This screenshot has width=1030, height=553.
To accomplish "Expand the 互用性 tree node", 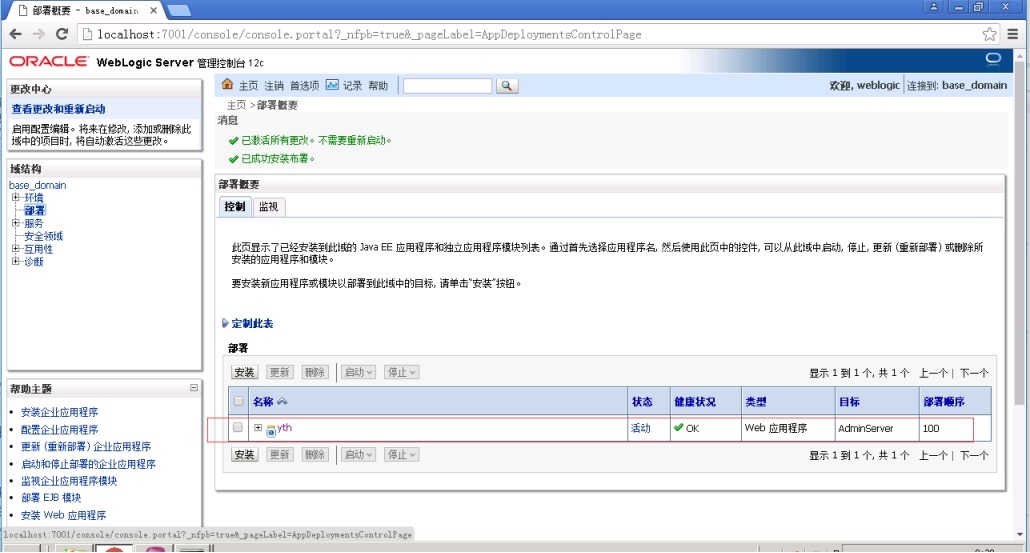I will pos(16,248).
